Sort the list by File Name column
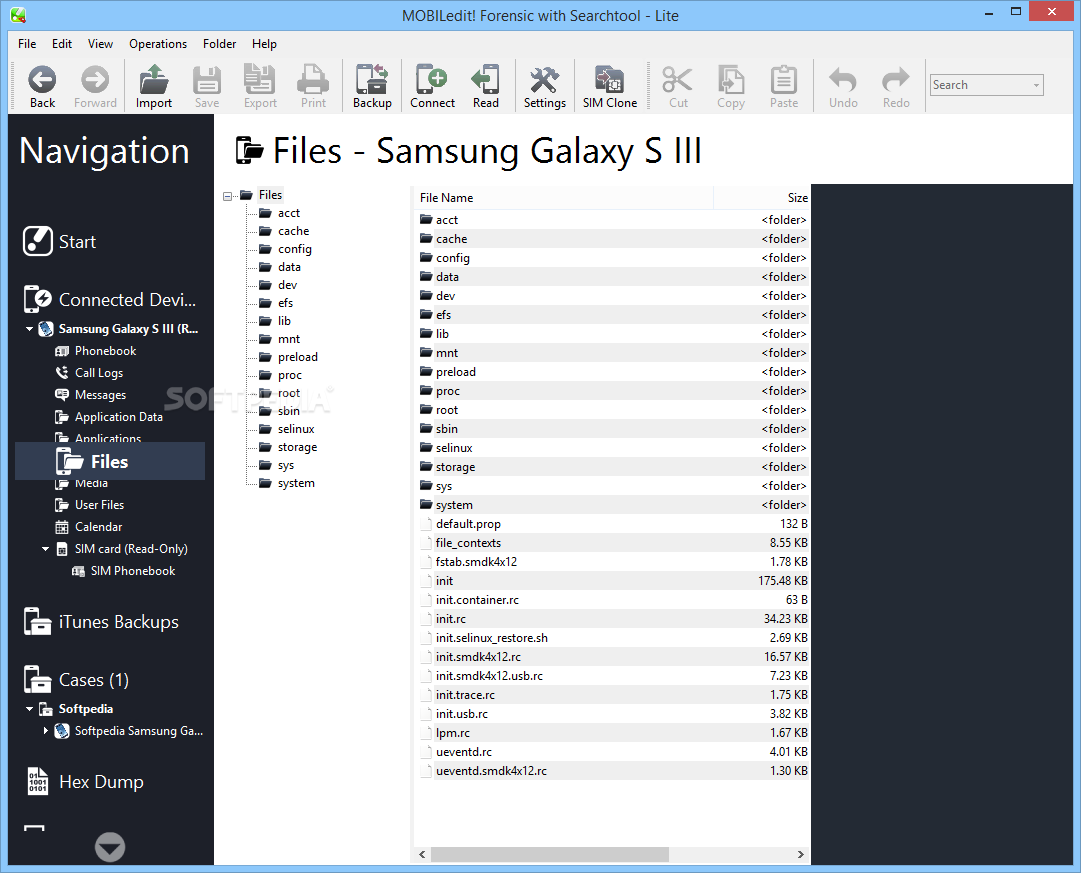 pyautogui.click(x=563, y=197)
